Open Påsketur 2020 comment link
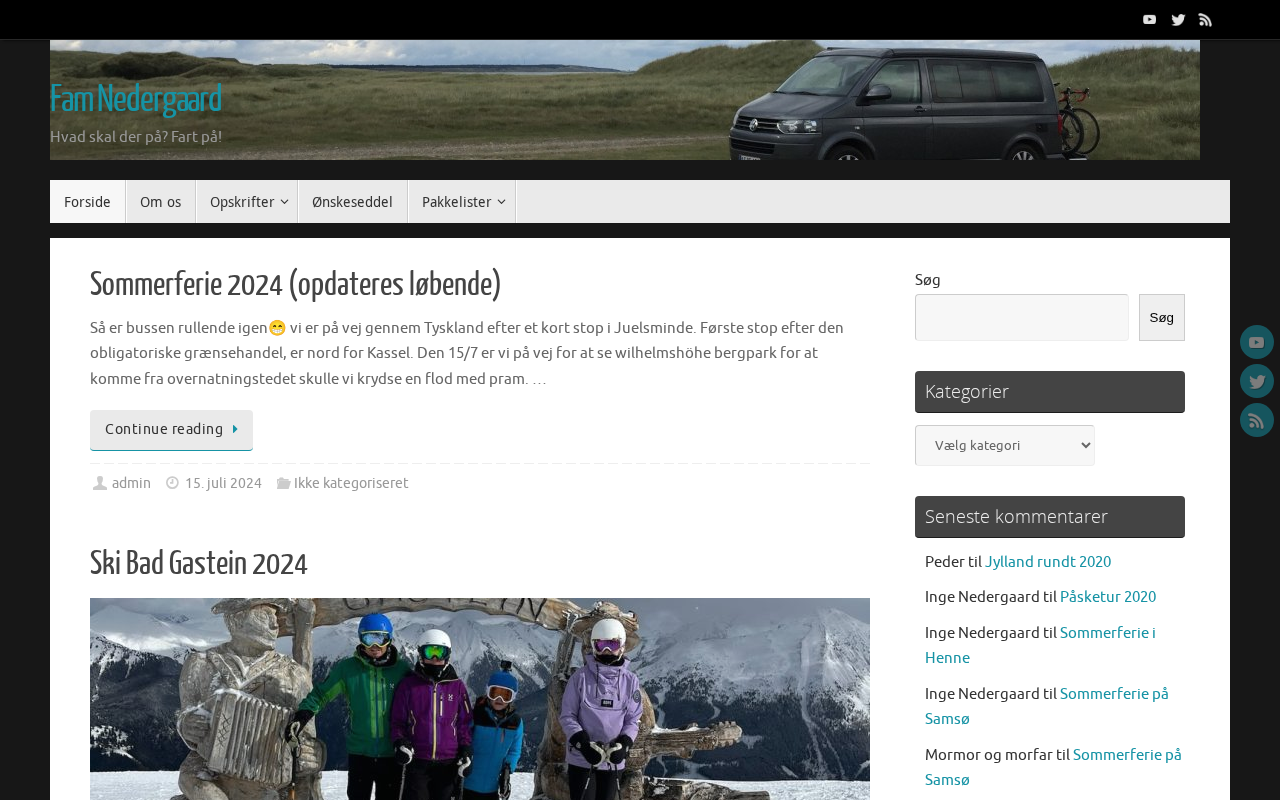This screenshot has width=1280, height=800. 1108,597
